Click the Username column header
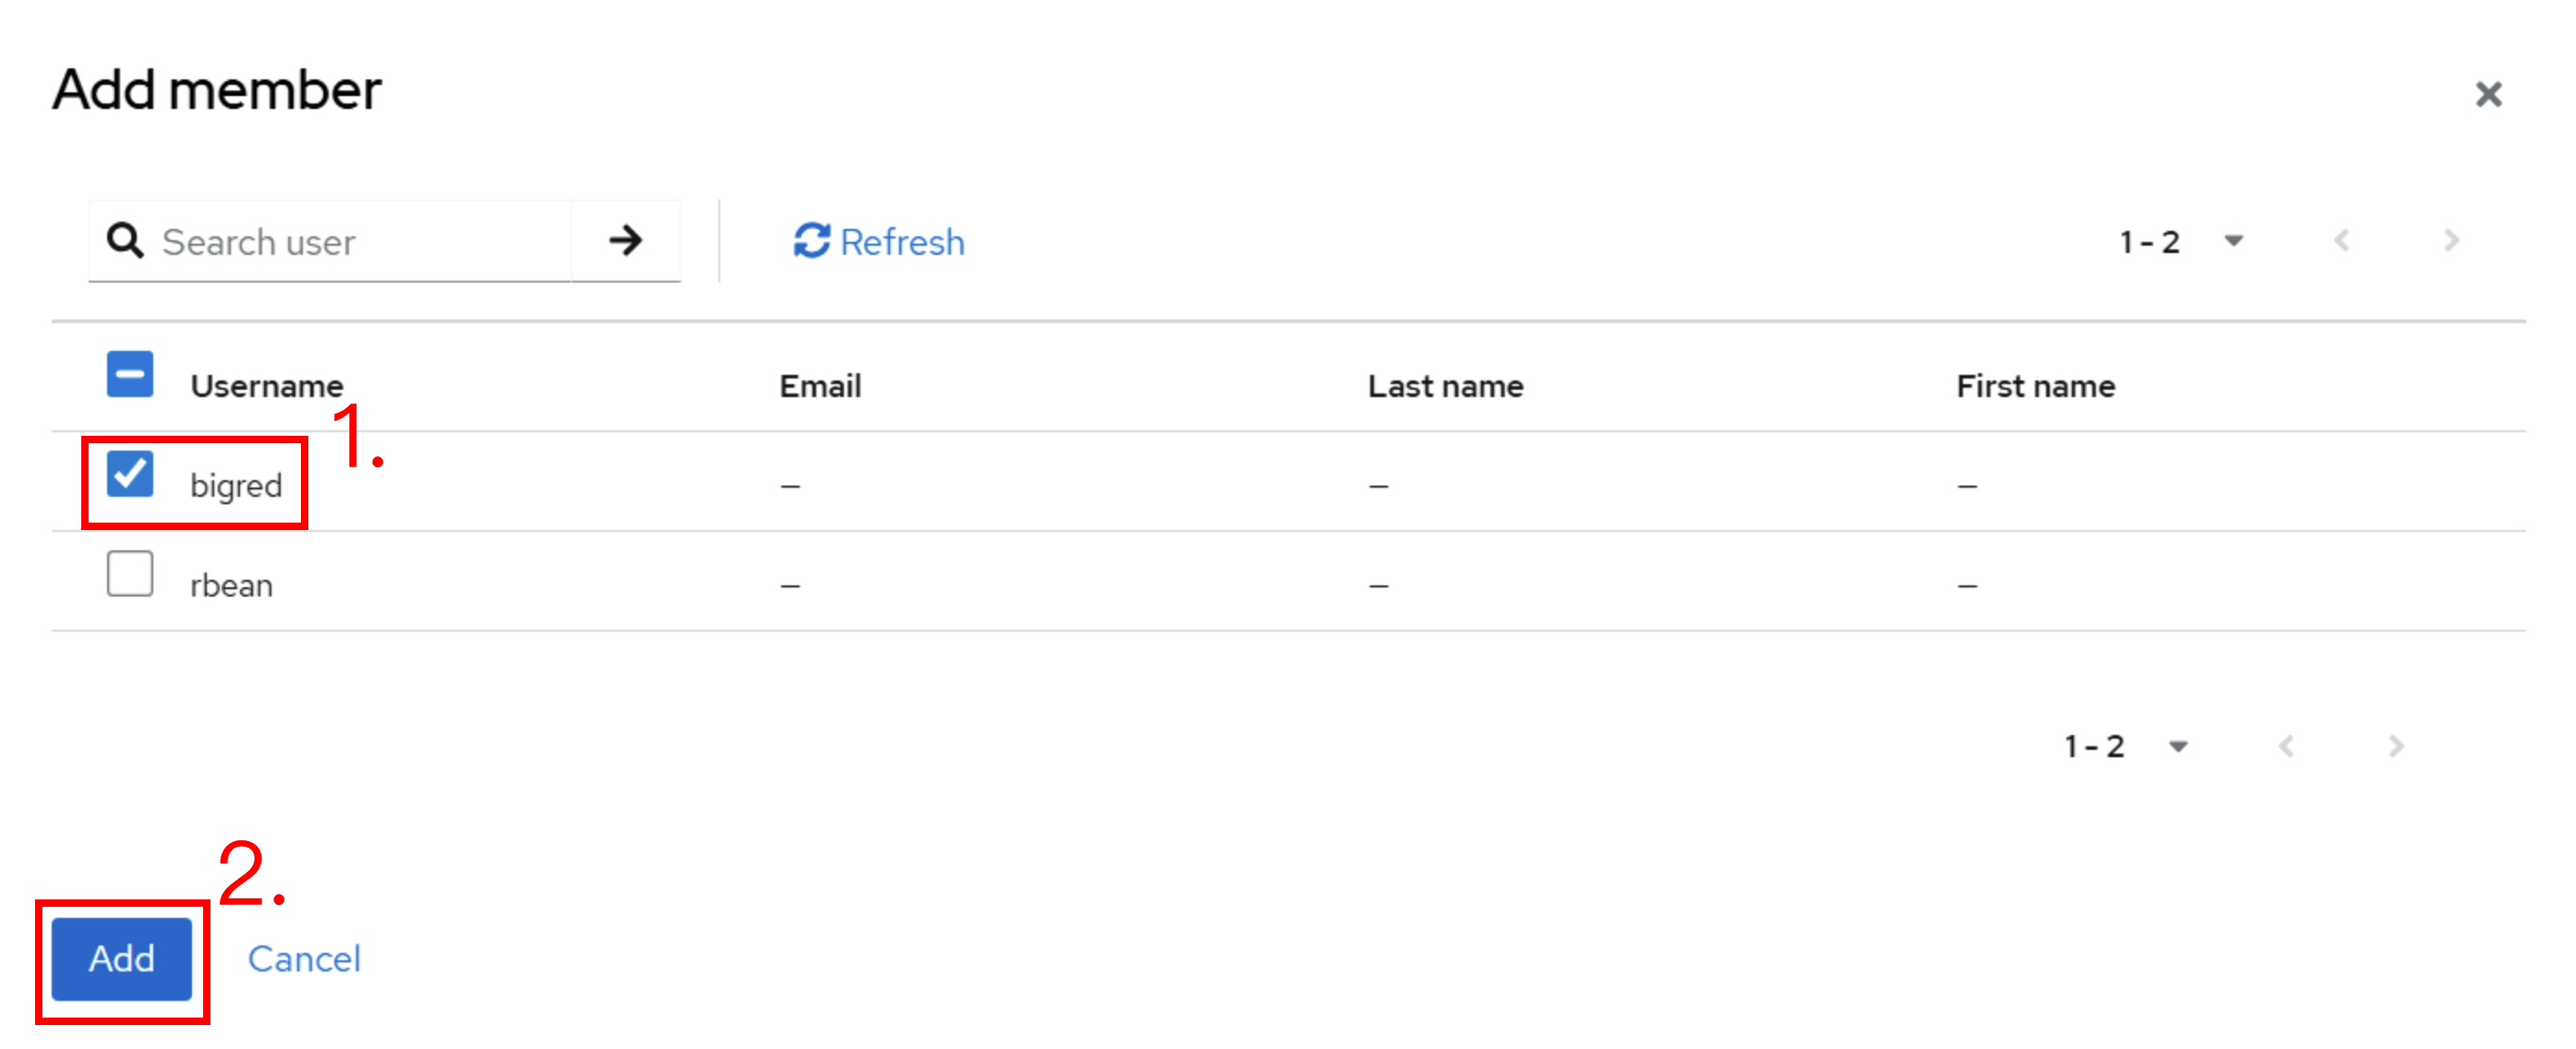This screenshot has height=1049, width=2576. click(267, 386)
